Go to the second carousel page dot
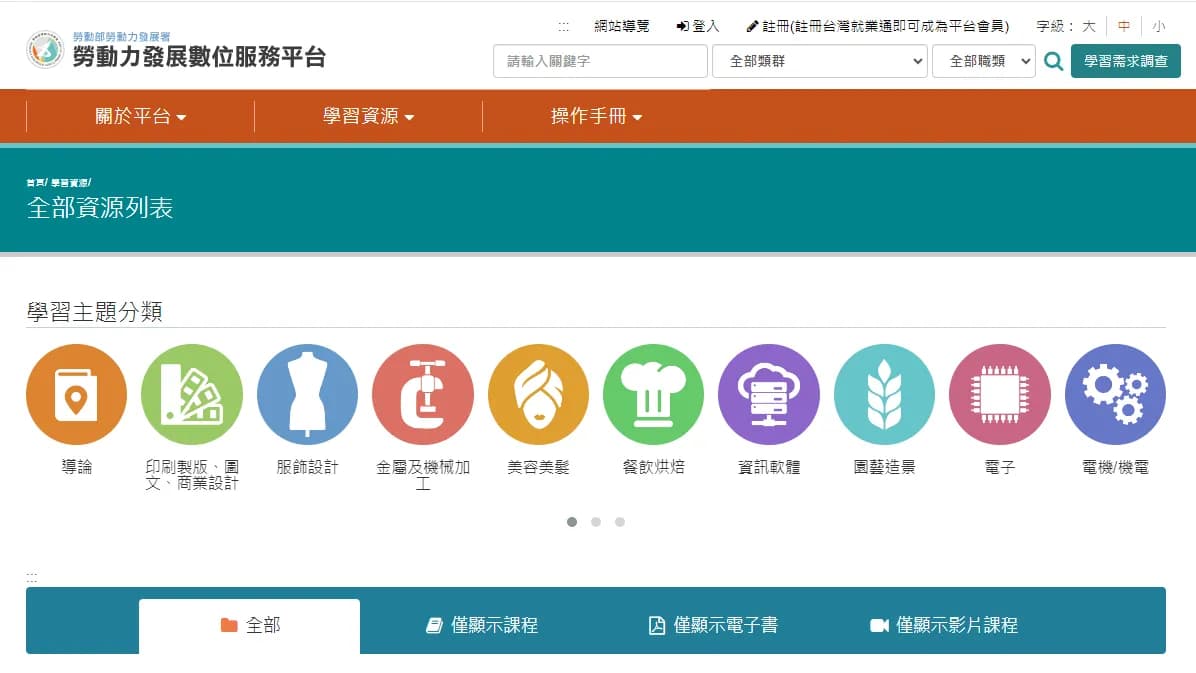Viewport: 1196px width, 673px height. point(596,522)
